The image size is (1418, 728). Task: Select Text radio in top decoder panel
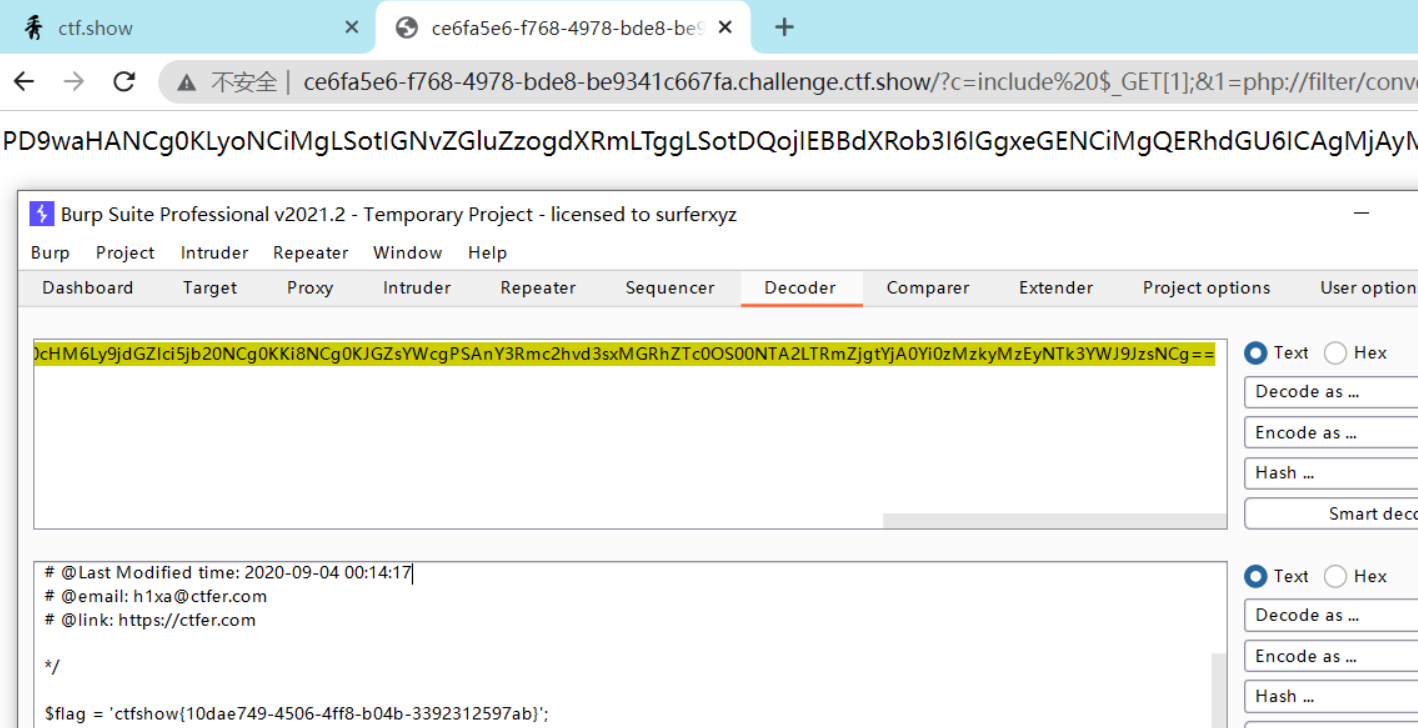[1255, 353]
